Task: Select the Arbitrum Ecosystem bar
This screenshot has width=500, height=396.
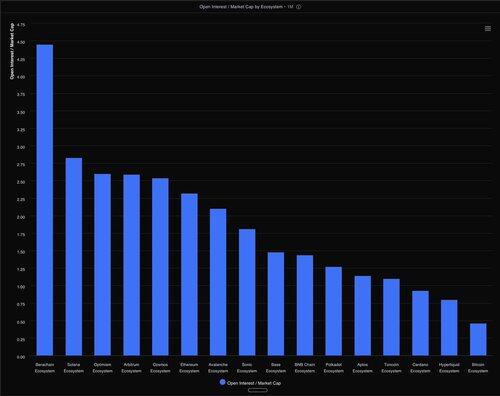Action: tap(131, 265)
